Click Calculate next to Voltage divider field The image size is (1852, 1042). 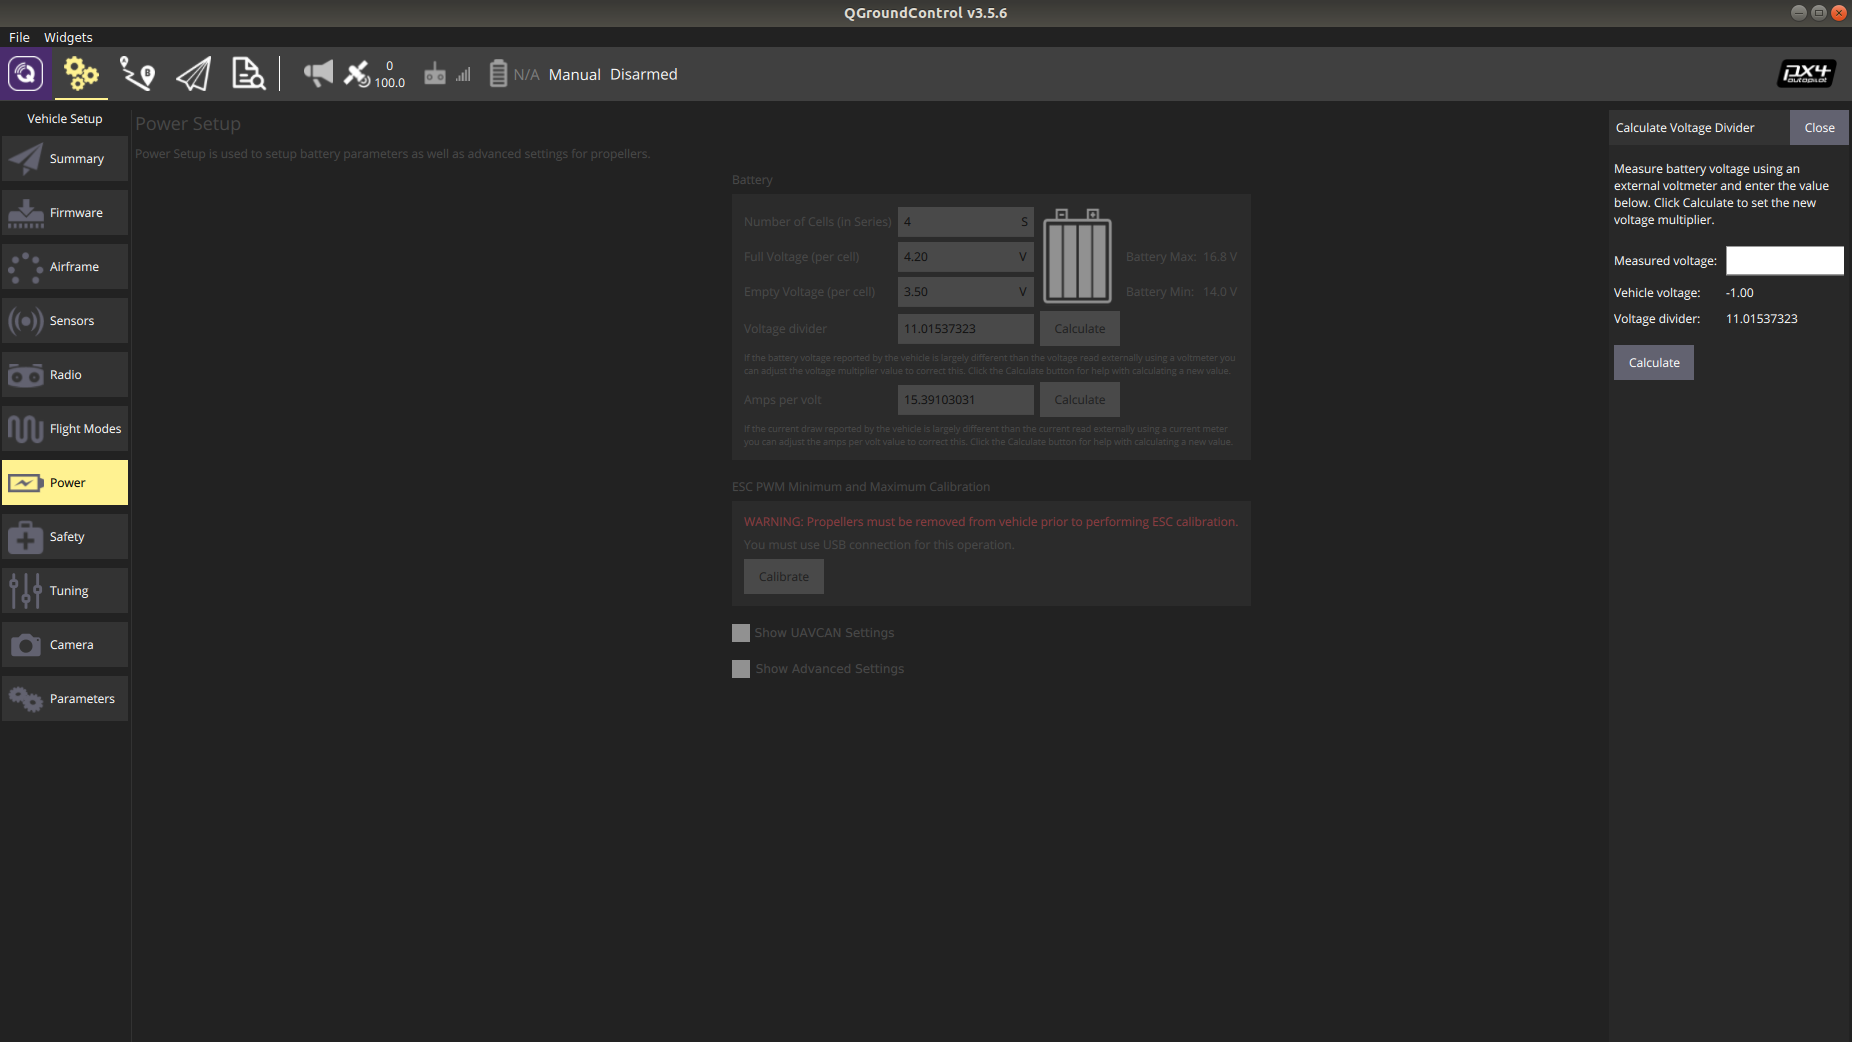(1080, 329)
